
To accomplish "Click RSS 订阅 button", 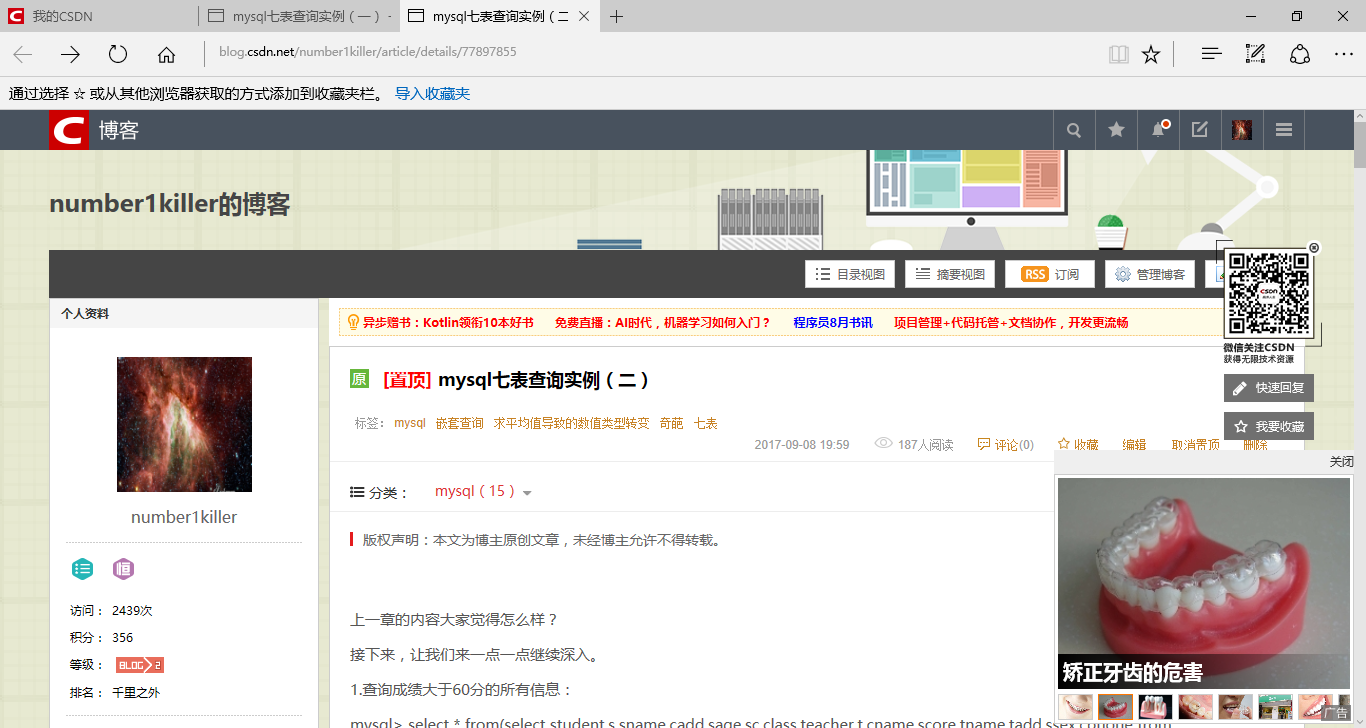I will 1050,274.
